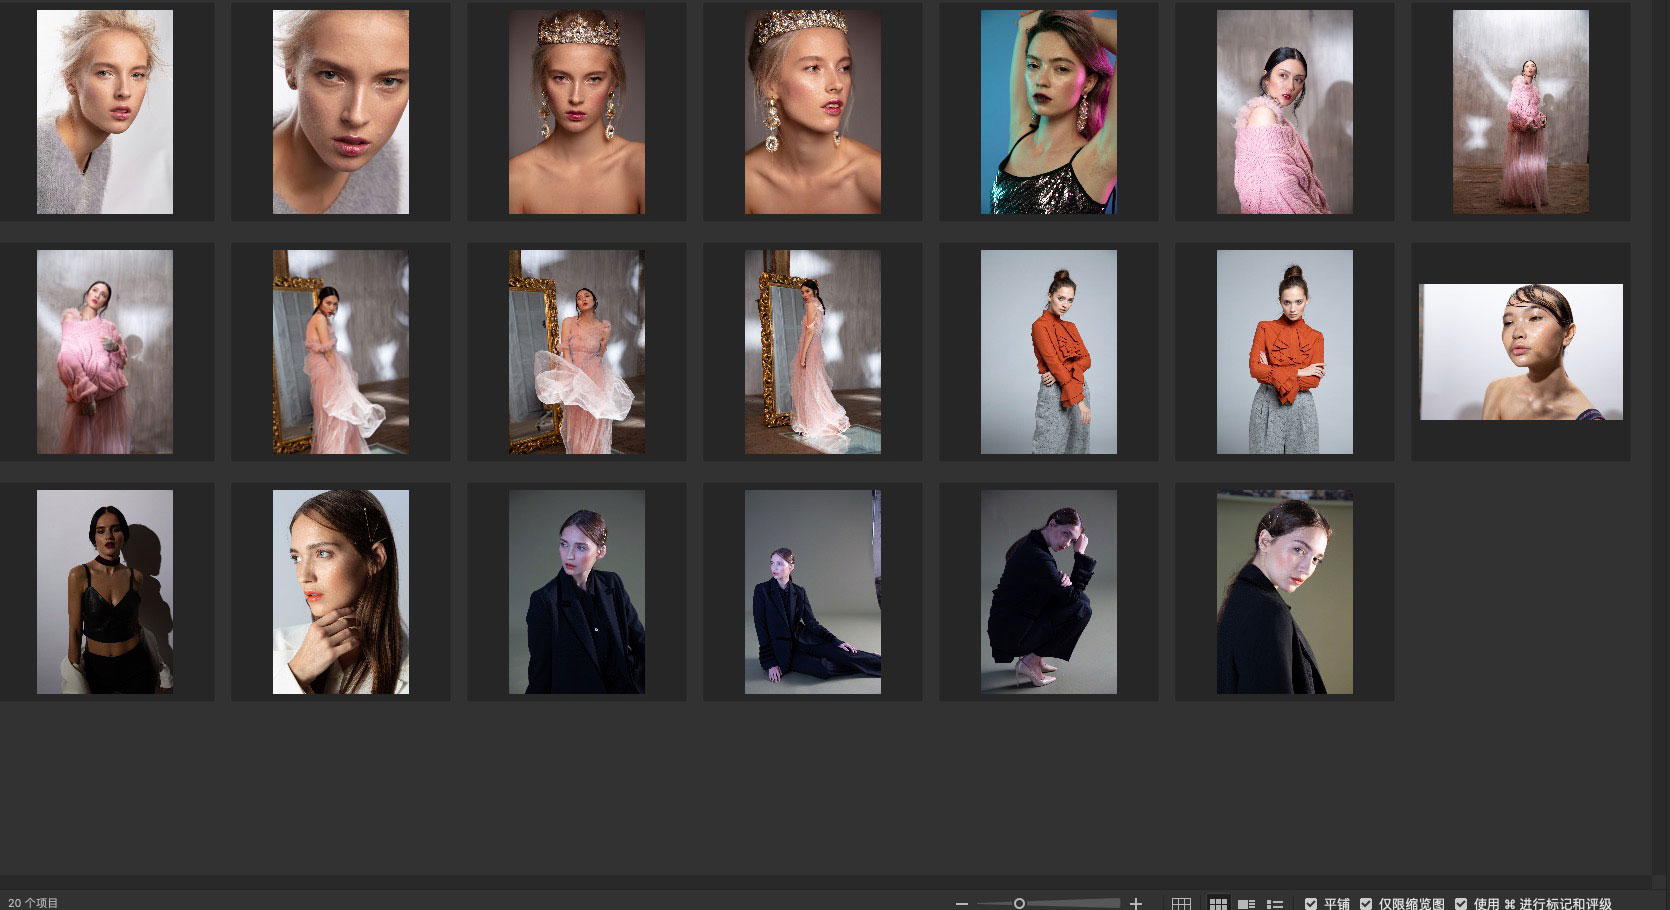Uncheck 使用 ⌘ 进行标记和评级 option
The image size is (1670, 910).
tap(1461, 903)
